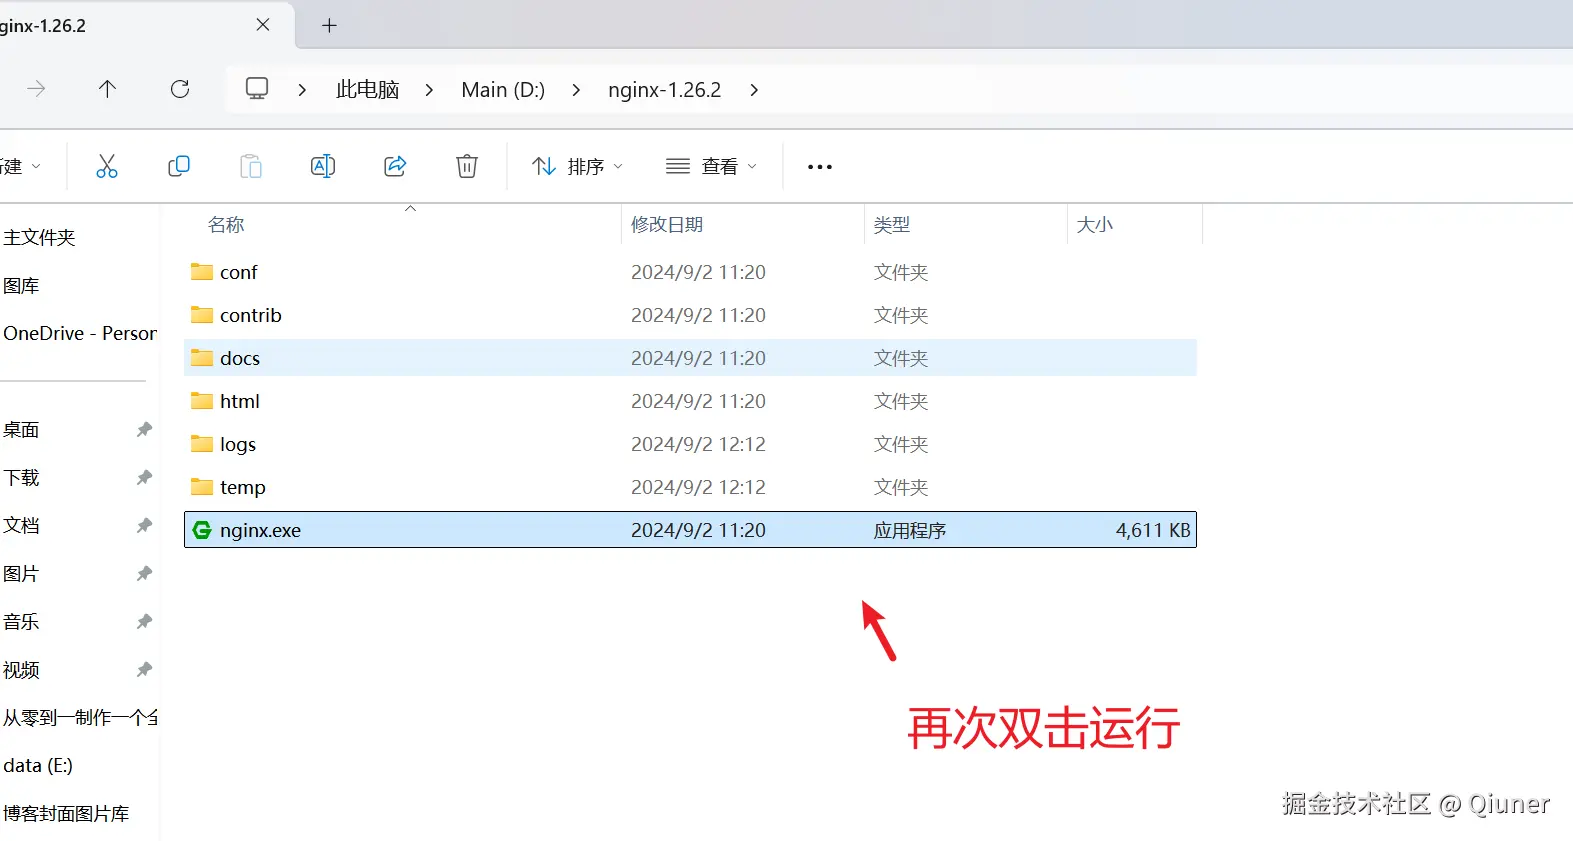
Task: Click the 4,611 KB size value
Action: [1153, 530]
